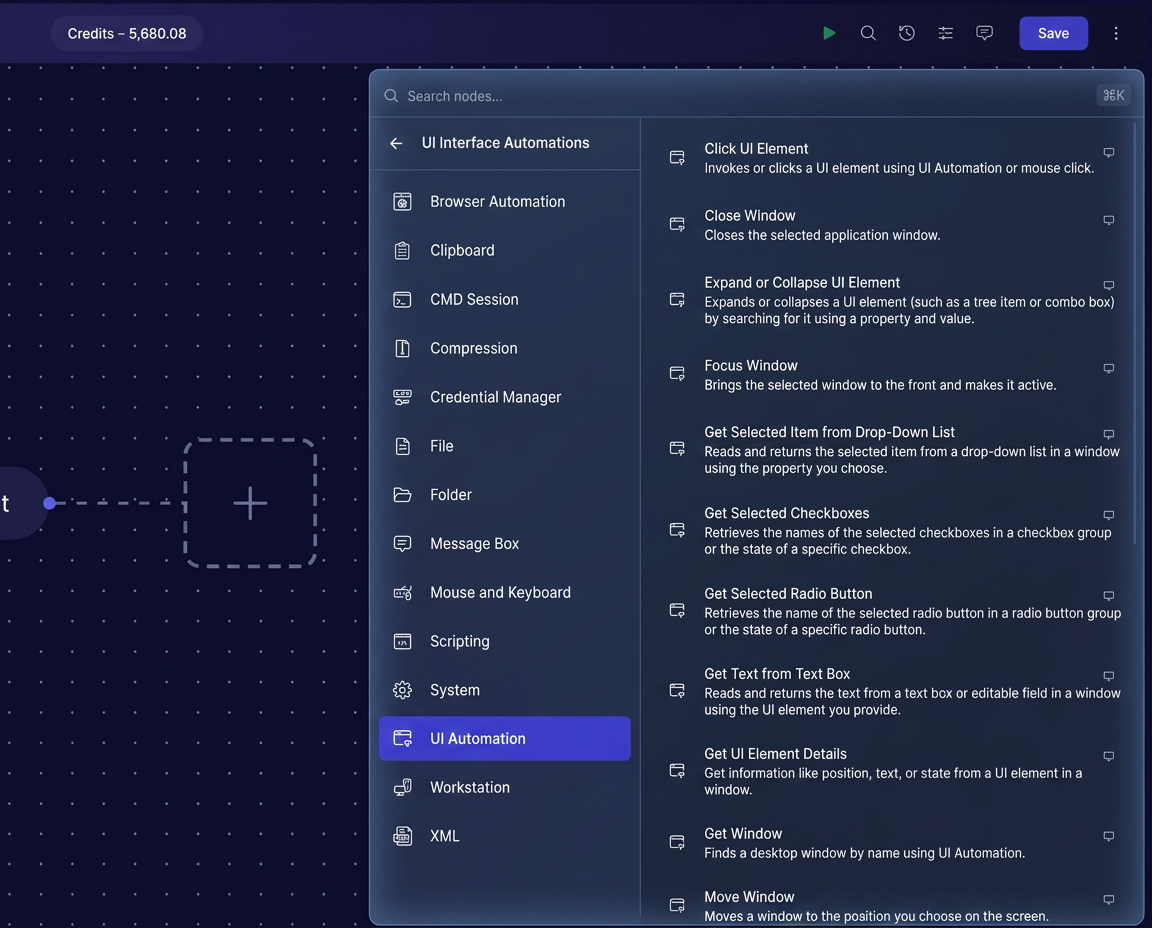Viewport: 1152px width, 928px height.
Task: Go back using arrow beside UI Interface Automations
Action: [396, 143]
